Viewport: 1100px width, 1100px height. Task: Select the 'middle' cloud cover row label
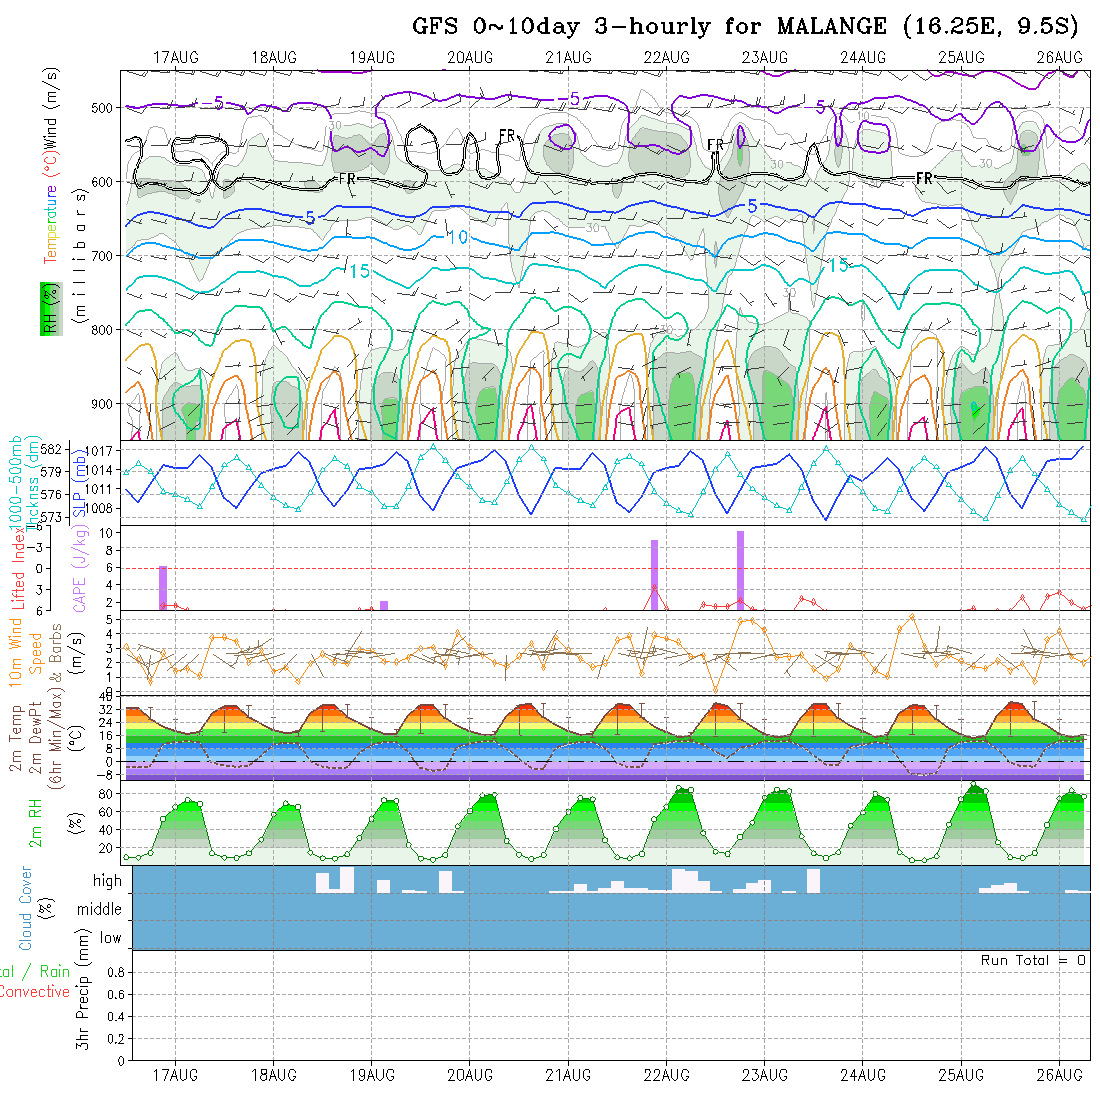[x=99, y=910]
